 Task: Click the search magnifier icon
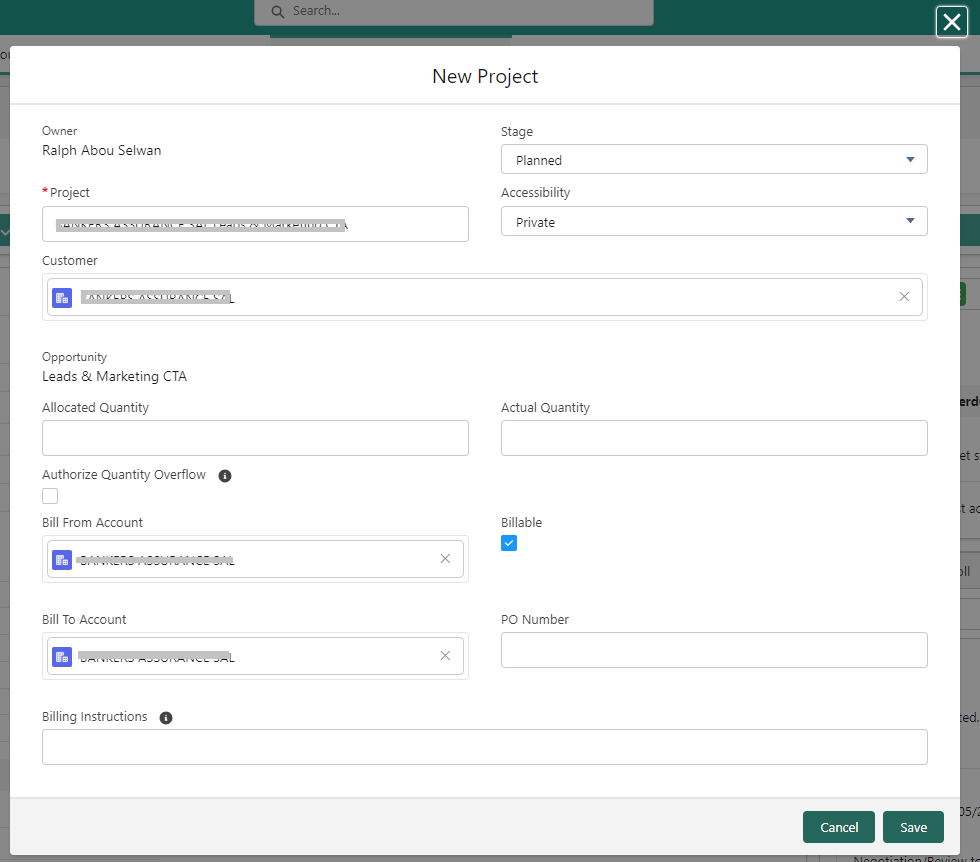[x=278, y=11]
